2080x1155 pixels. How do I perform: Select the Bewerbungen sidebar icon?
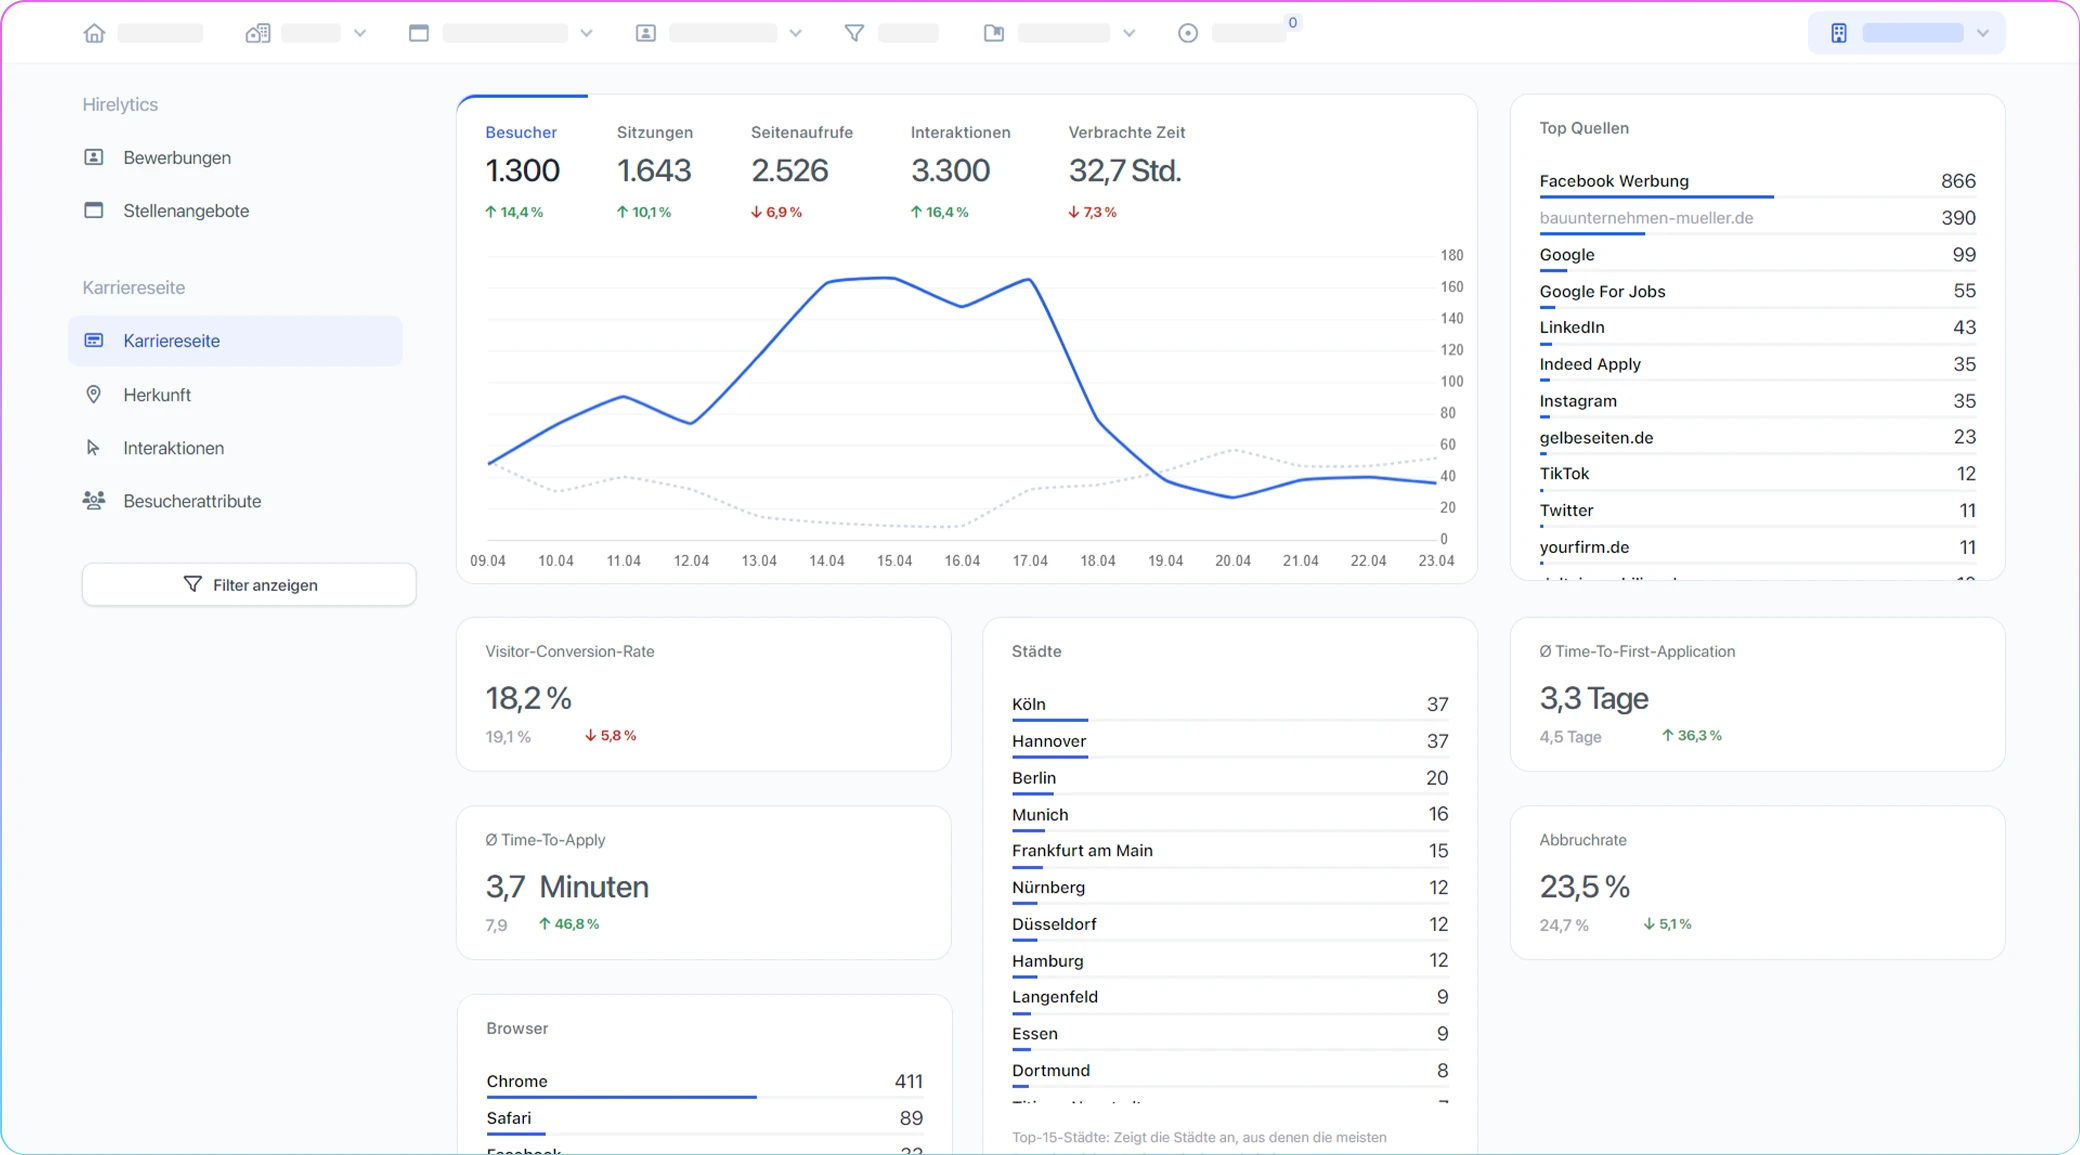(x=94, y=157)
